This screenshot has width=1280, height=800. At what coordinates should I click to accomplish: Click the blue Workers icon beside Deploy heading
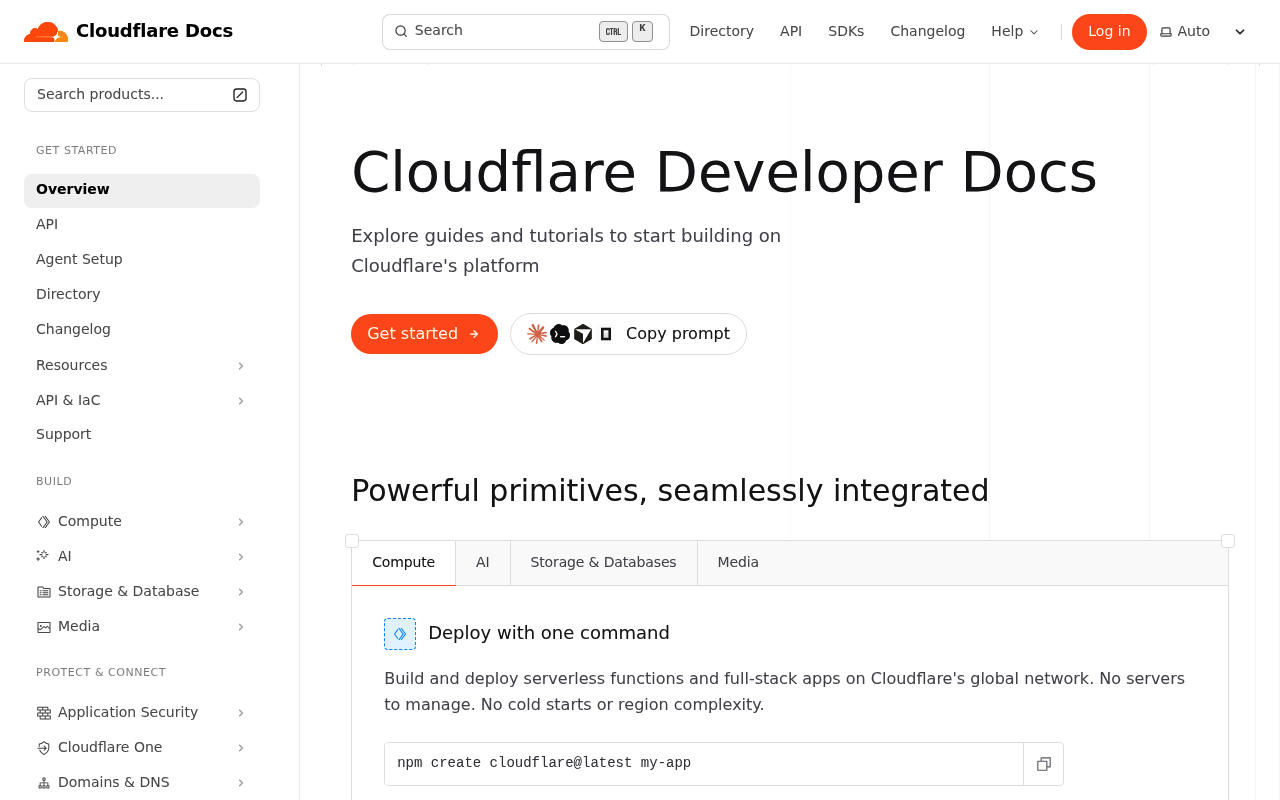point(400,634)
